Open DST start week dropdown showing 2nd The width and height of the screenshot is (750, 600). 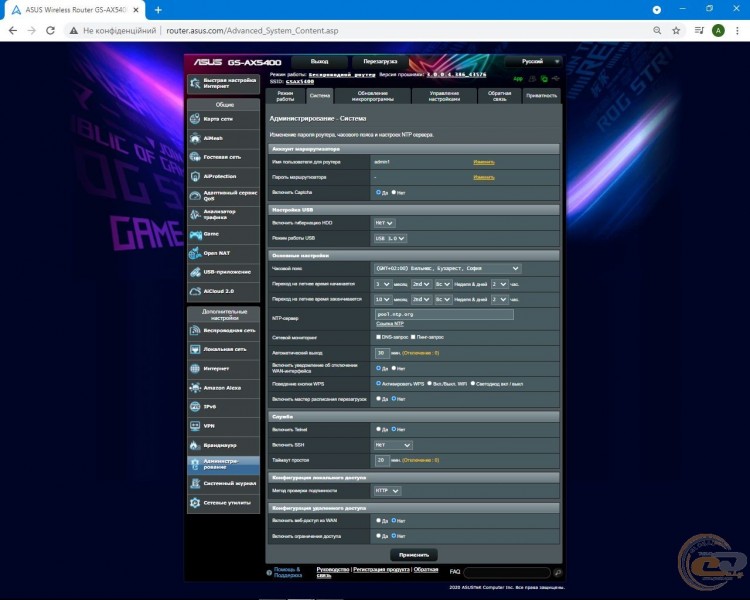click(x=421, y=284)
